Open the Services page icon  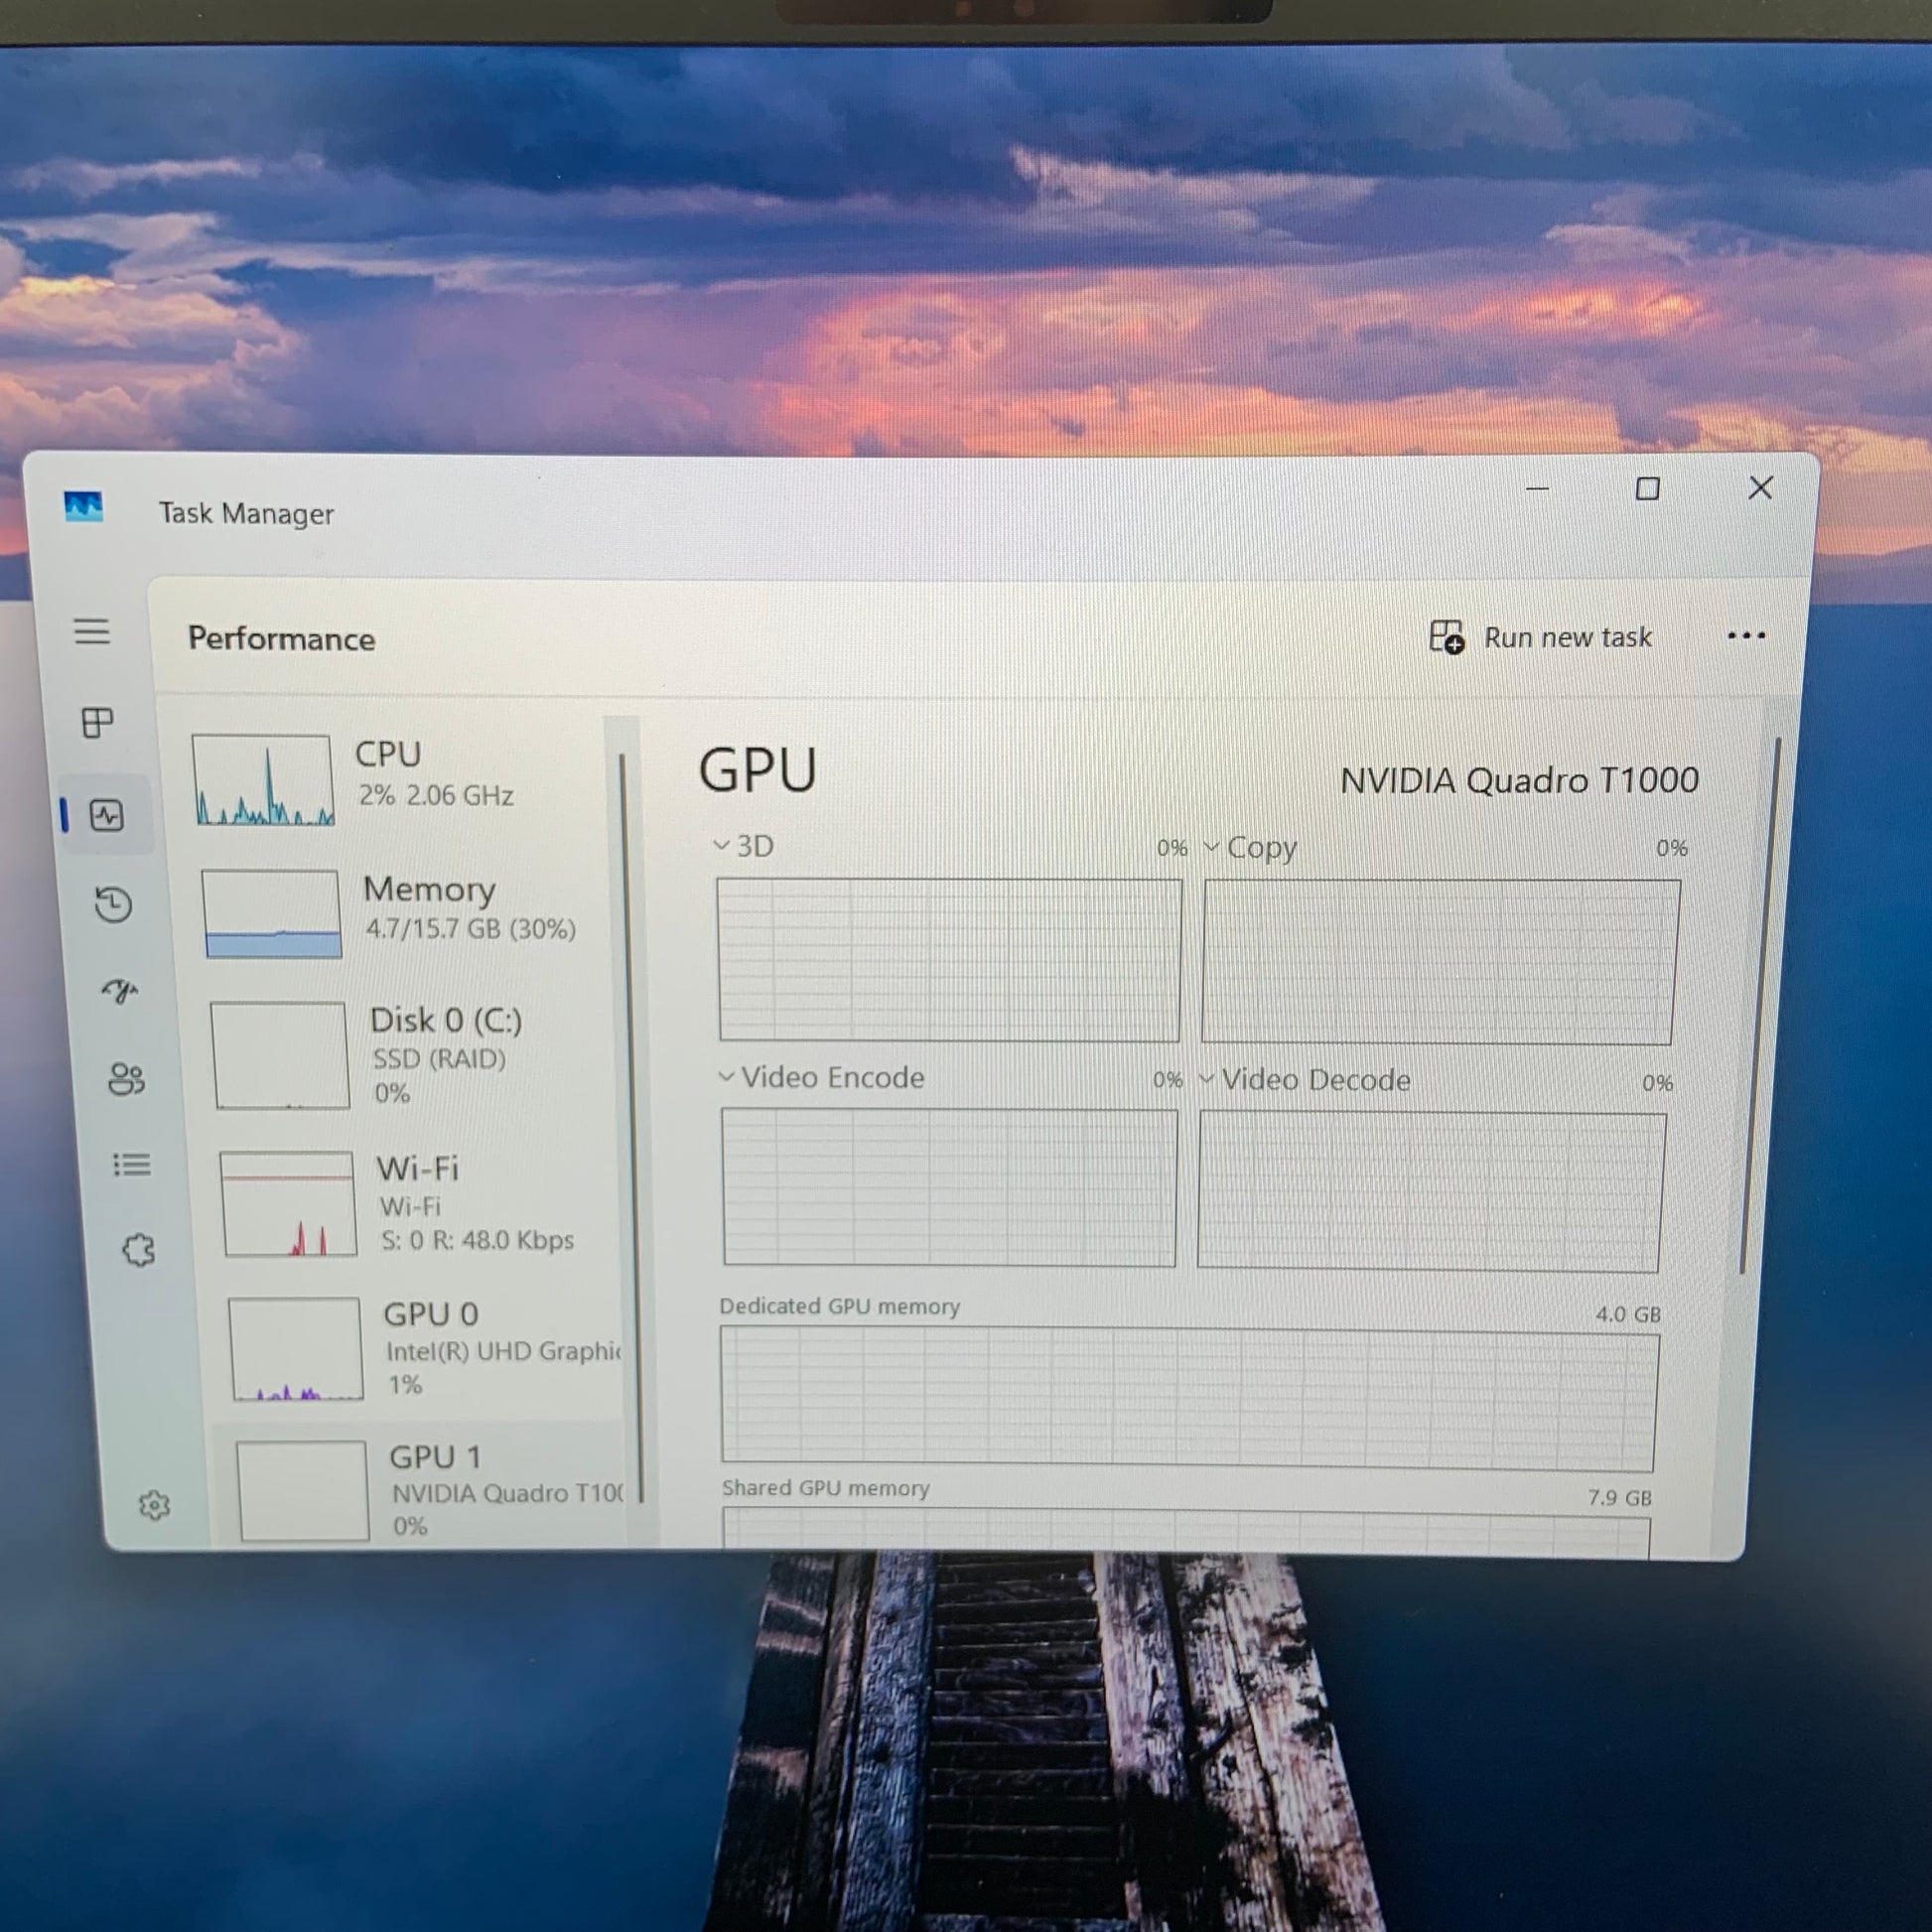[139, 1250]
